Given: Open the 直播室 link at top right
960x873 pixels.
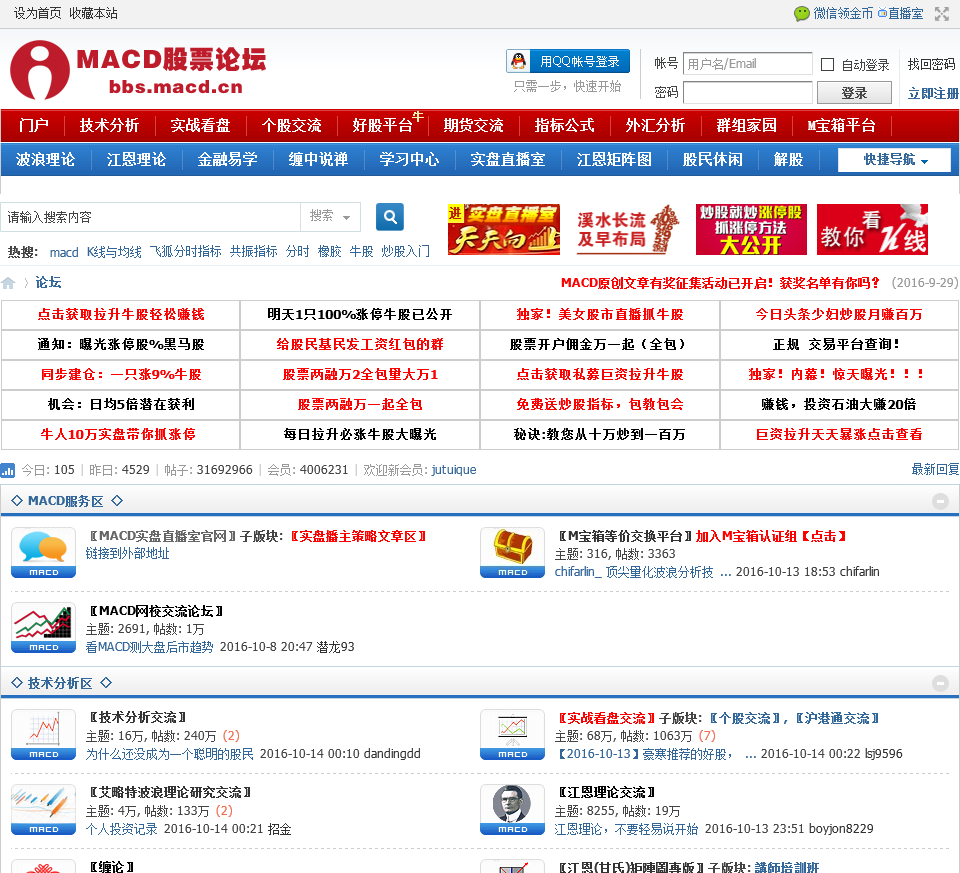Looking at the screenshot, I should [901, 13].
